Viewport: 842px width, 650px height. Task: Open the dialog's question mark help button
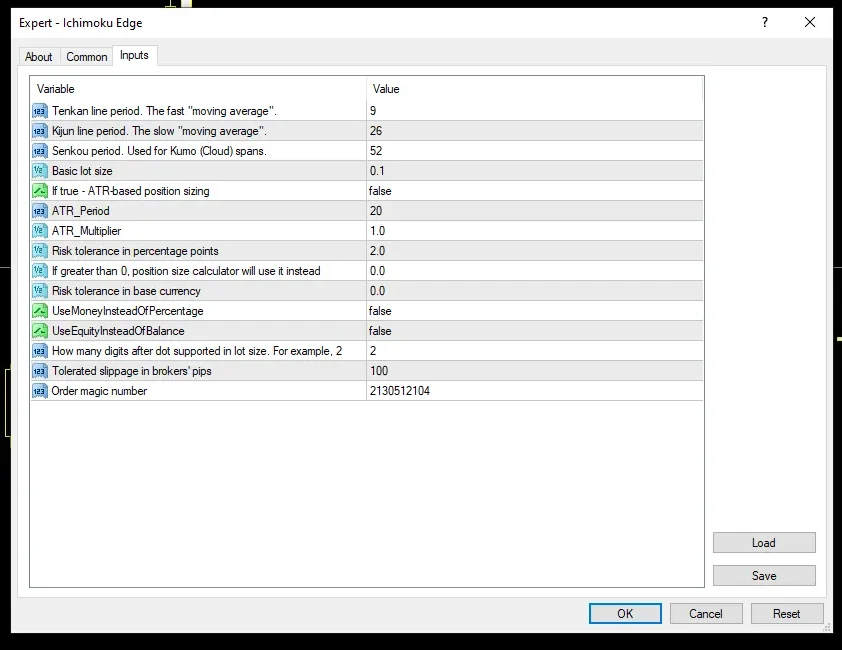pyautogui.click(x=765, y=22)
